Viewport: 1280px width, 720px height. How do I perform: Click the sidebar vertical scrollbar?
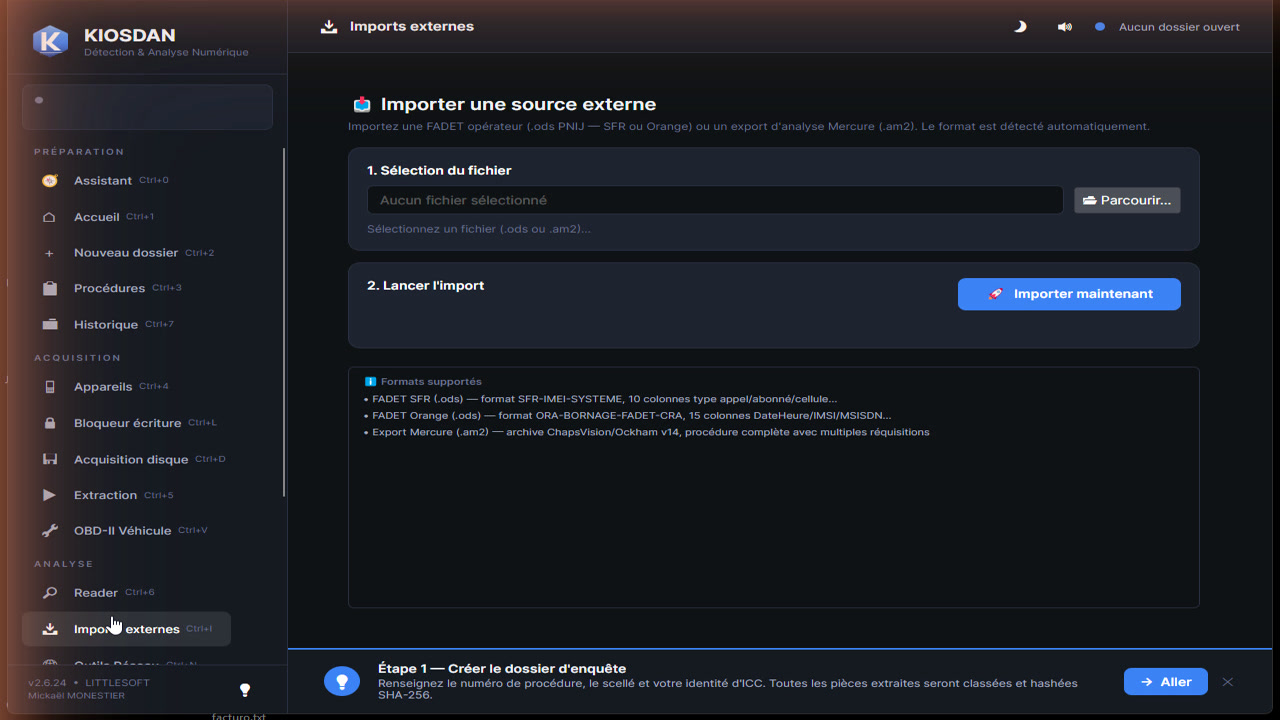point(284,322)
